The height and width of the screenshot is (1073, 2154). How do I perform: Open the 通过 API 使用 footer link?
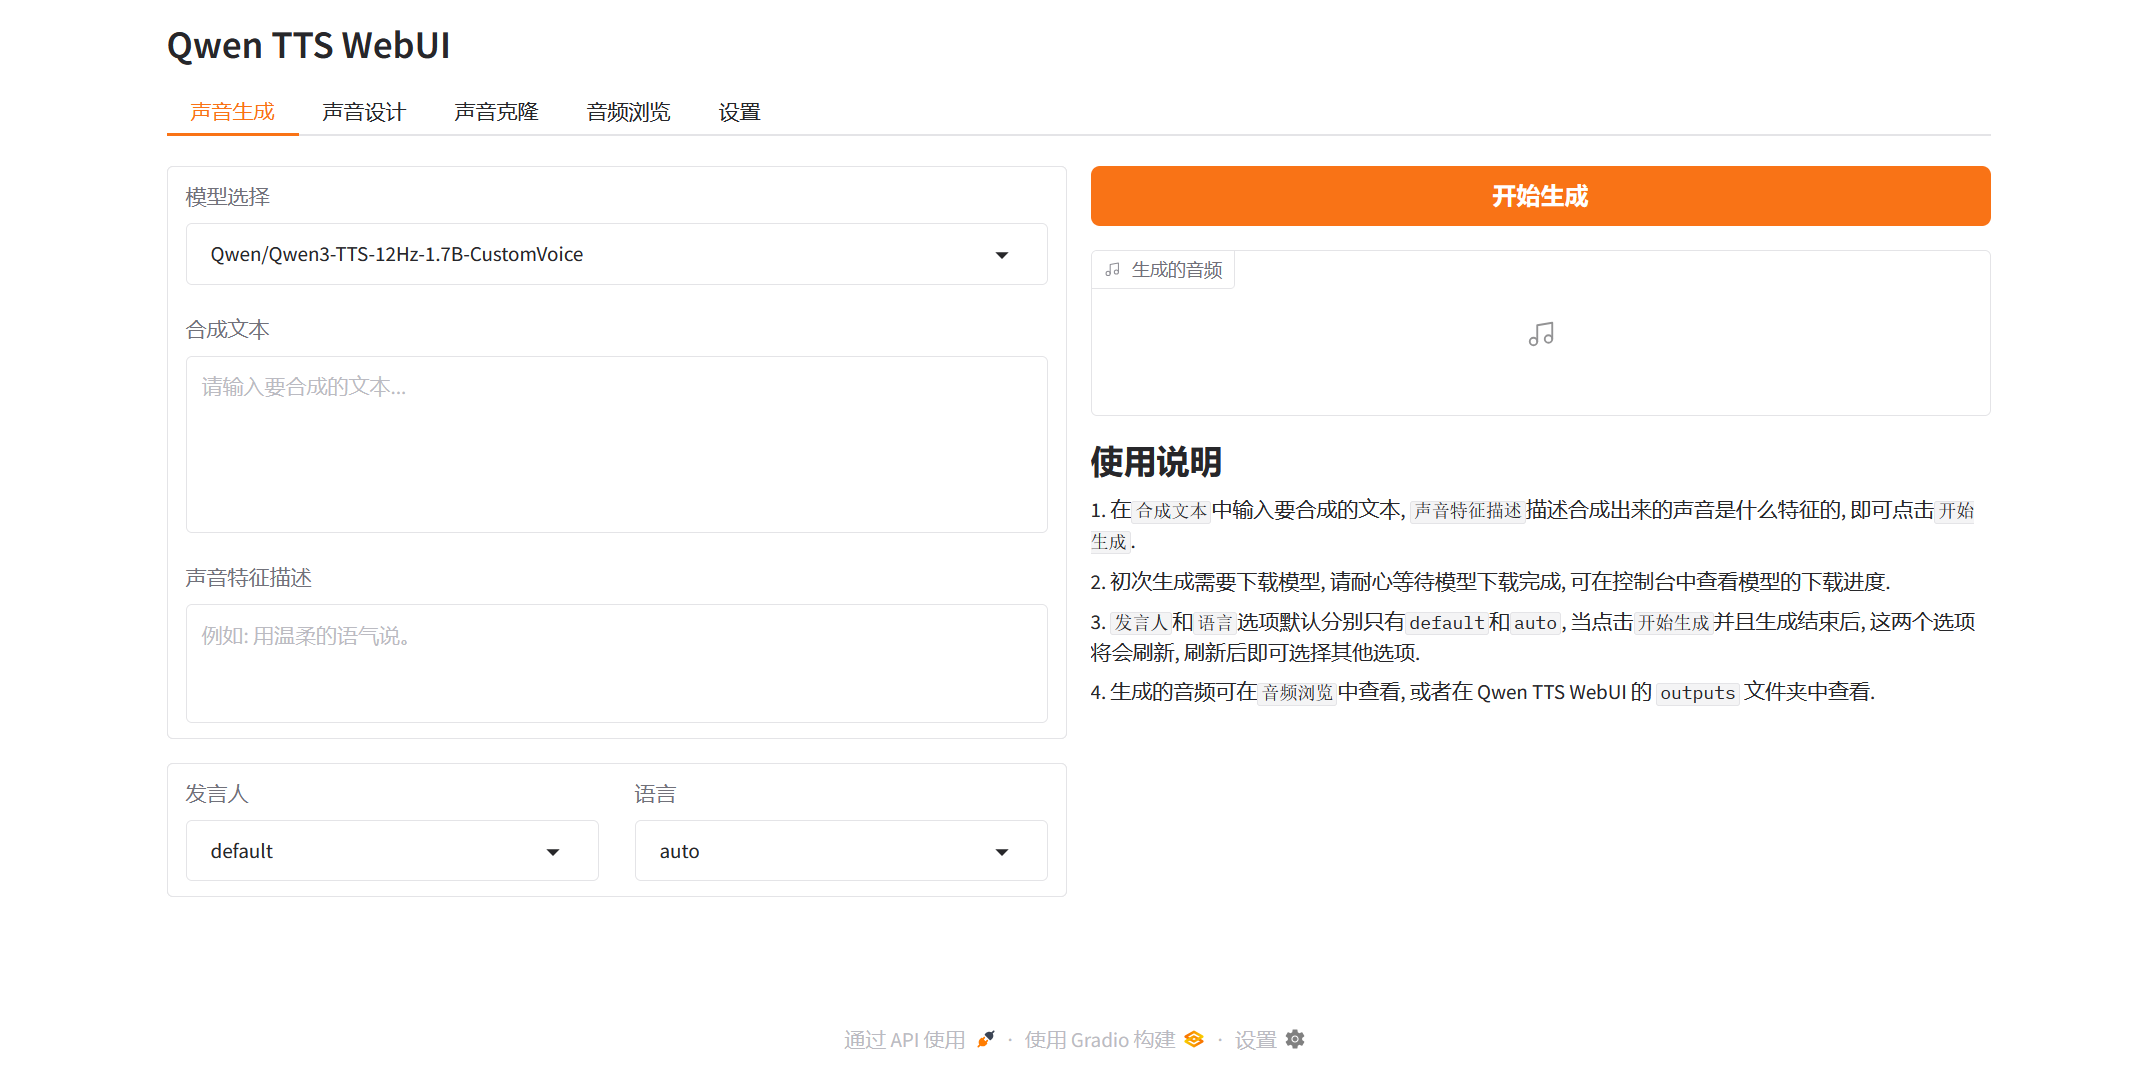point(904,1040)
